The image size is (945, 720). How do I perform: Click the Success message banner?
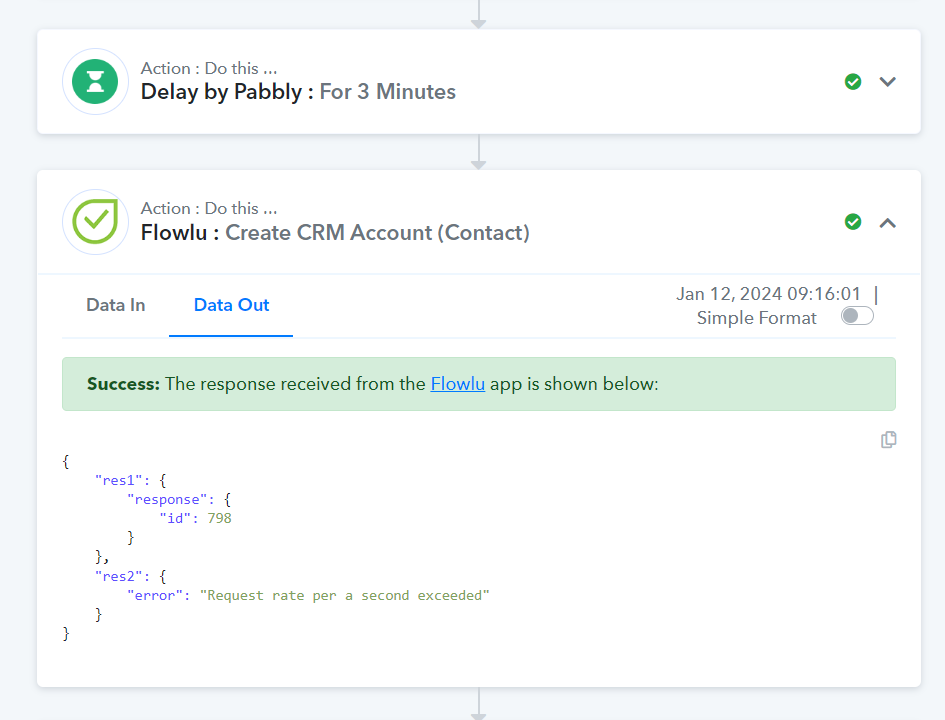point(479,384)
